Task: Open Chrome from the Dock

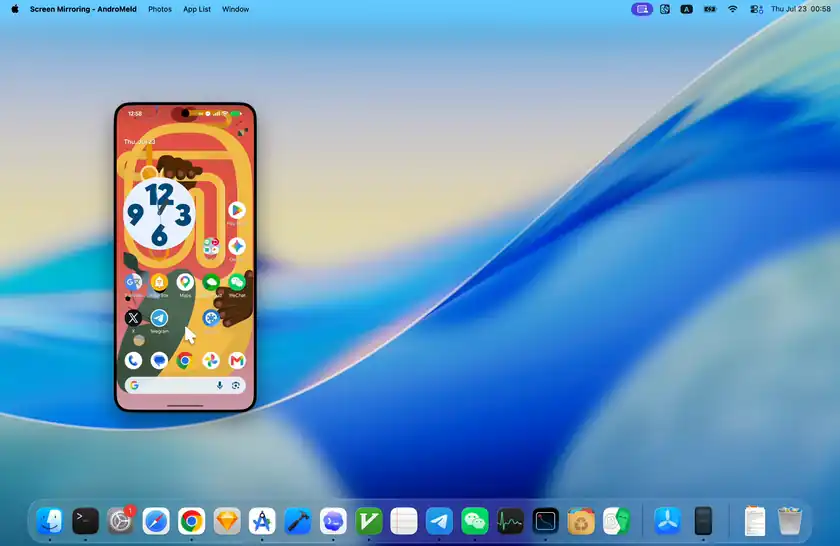Action: [x=191, y=521]
